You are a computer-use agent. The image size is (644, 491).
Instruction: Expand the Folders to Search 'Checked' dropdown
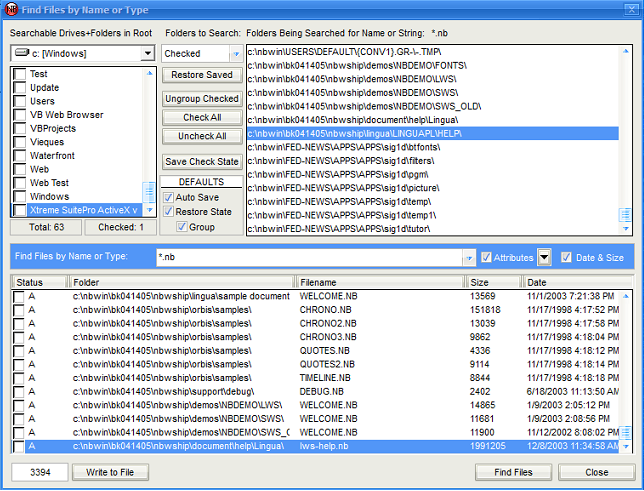(236, 53)
